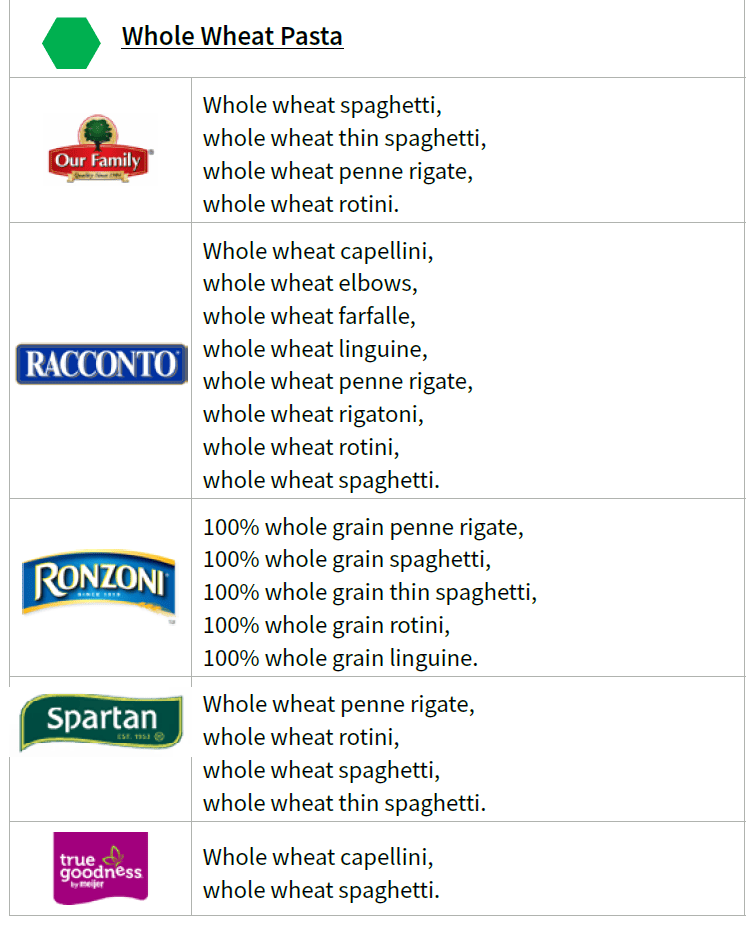Click the Ronzoni brand logo
Image resolution: width=752 pixels, height=932 pixels.
coord(99,584)
